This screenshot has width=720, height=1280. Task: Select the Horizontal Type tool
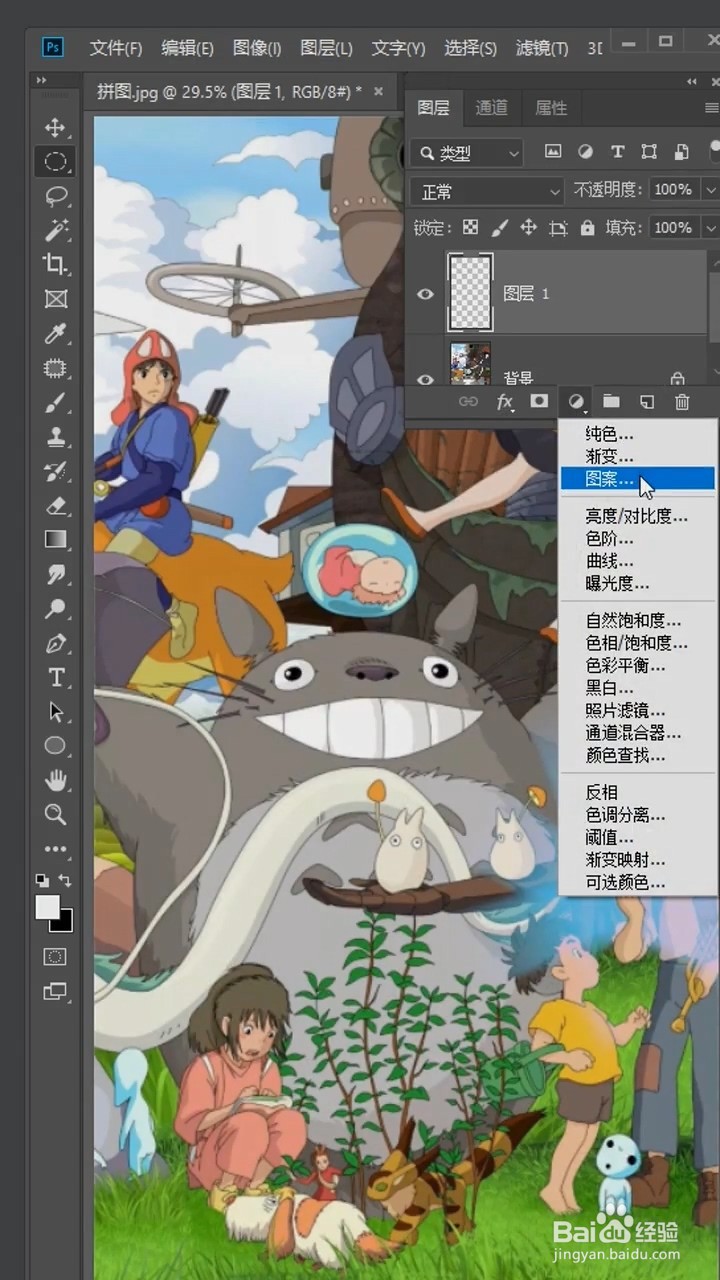pyautogui.click(x=55, y=678)
